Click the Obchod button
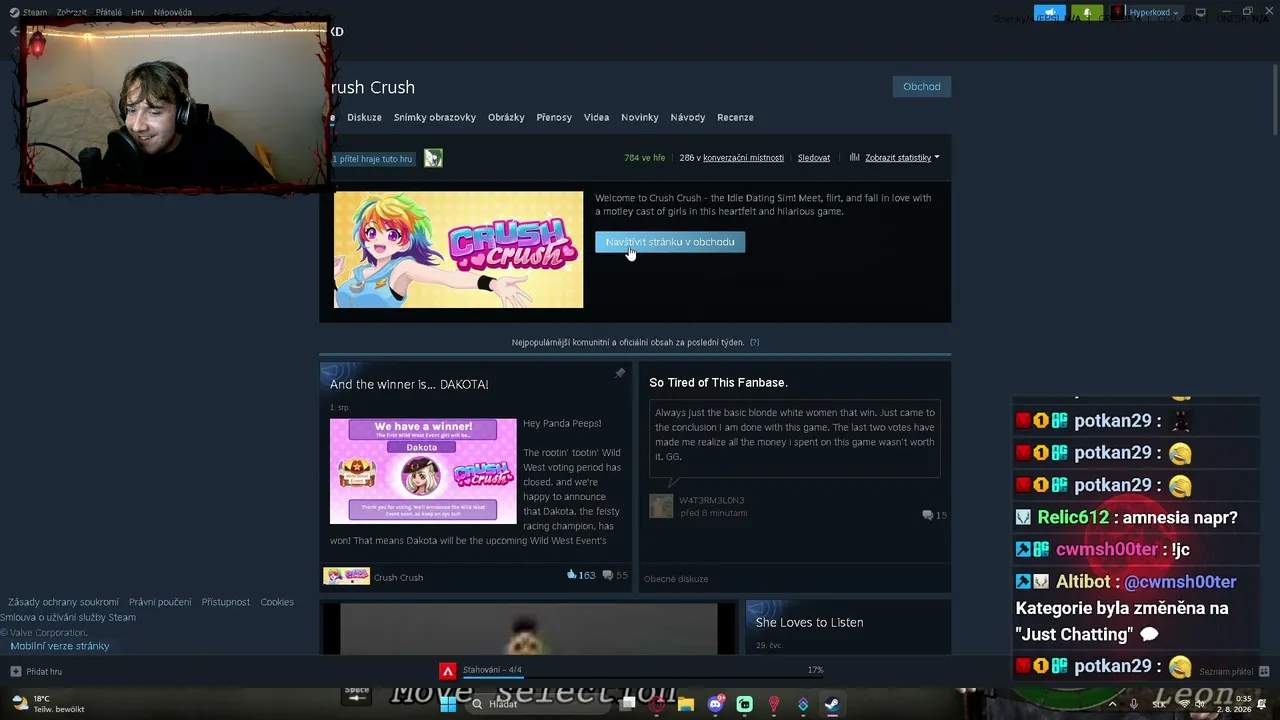Image resolution: width=1280 pixels, height=720 pixels. pos(922,86)
